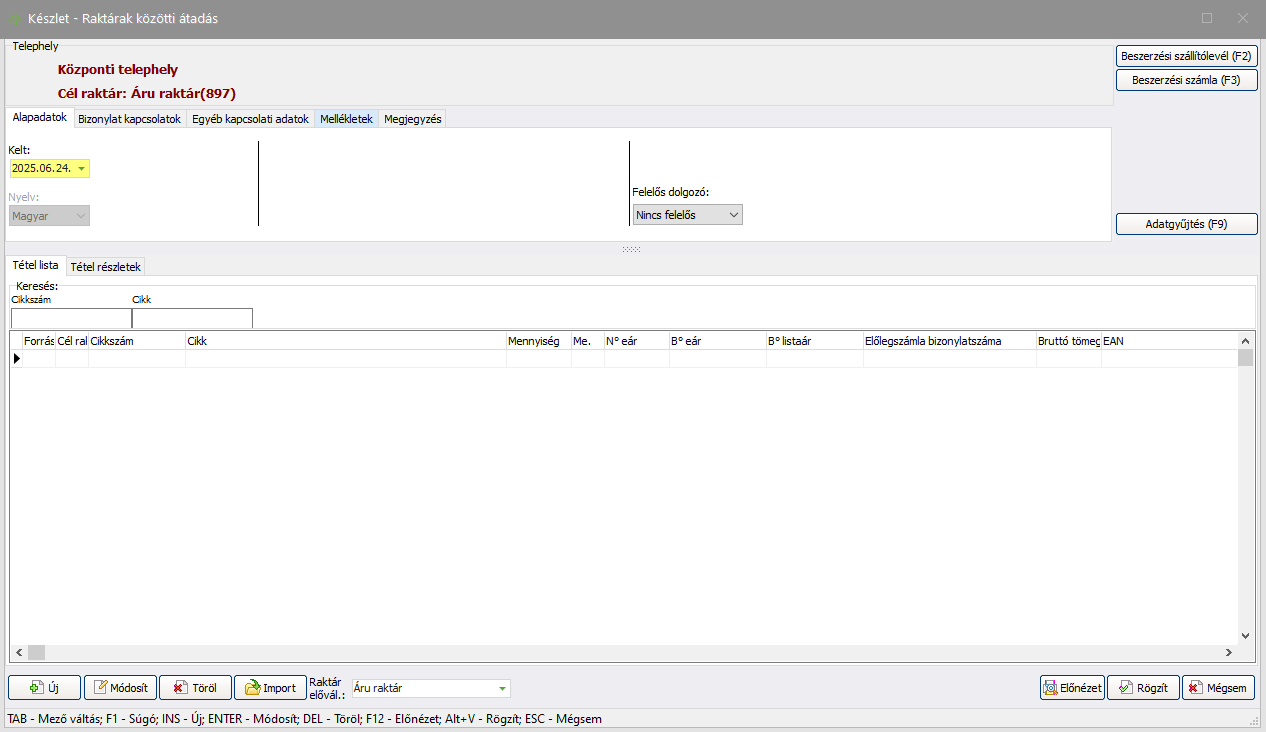This screenshot has height=732, width=1266.
Task: Click the Adatgyűjtés (F9) button
Action: click(1186, 224)
